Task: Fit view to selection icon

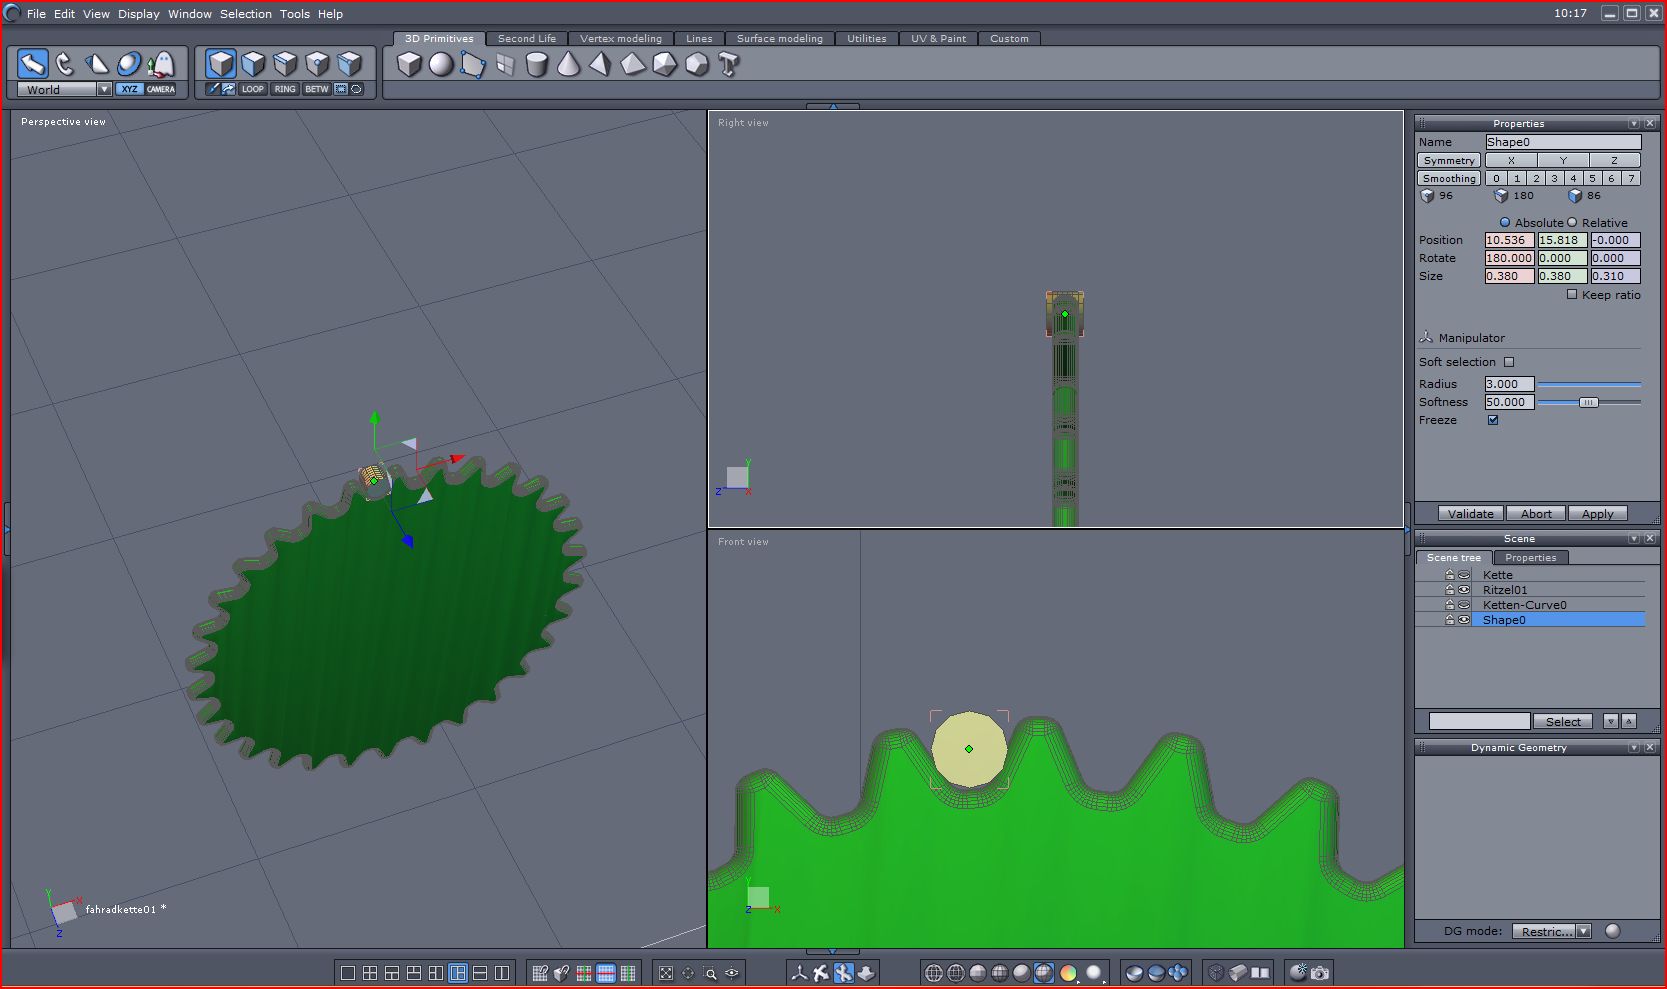Action: click(666, 973)
